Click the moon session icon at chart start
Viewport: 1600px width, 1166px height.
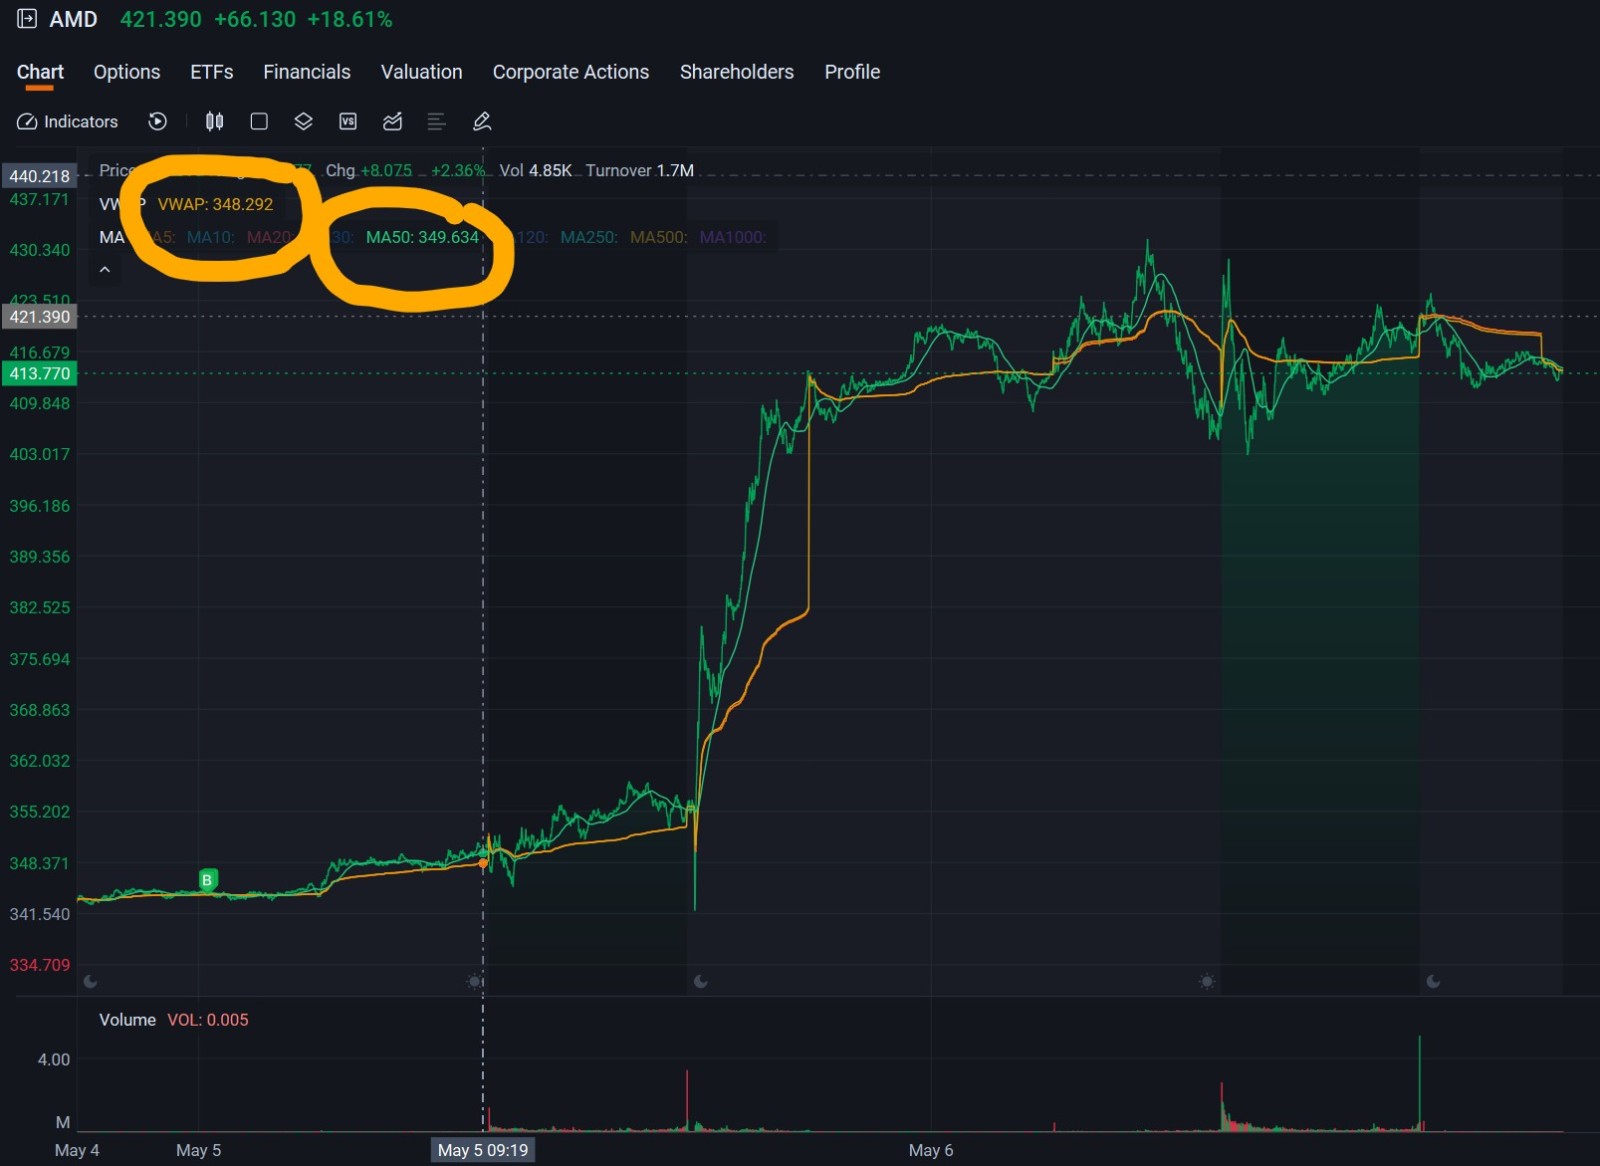tap(90, 982)
